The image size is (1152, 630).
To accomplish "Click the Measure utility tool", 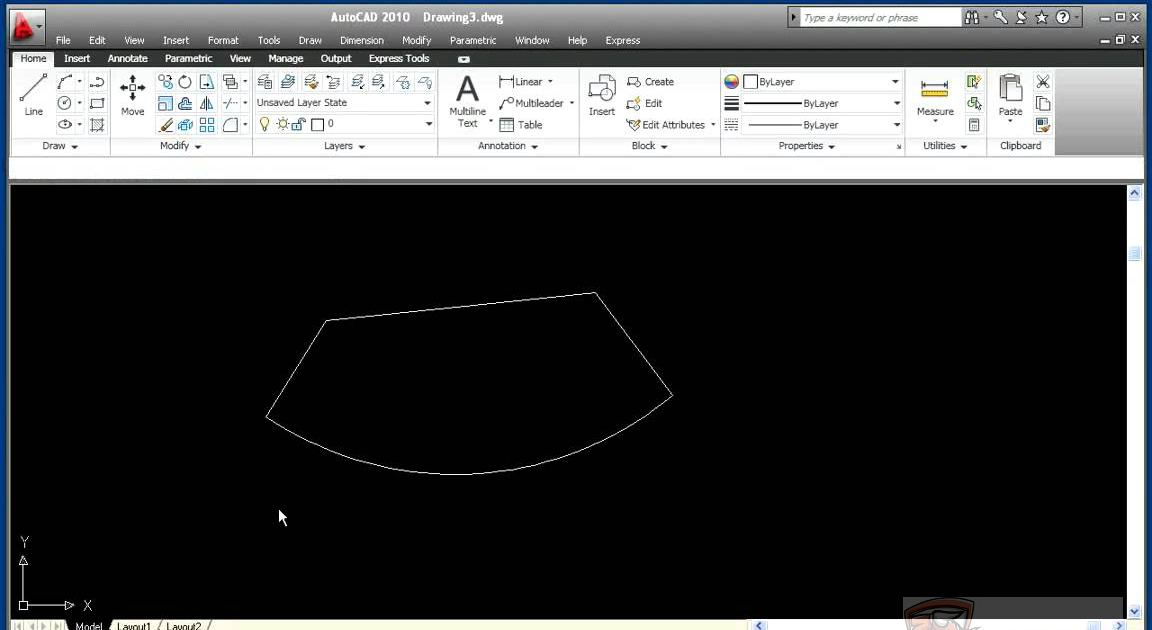I will click(935, 96).
